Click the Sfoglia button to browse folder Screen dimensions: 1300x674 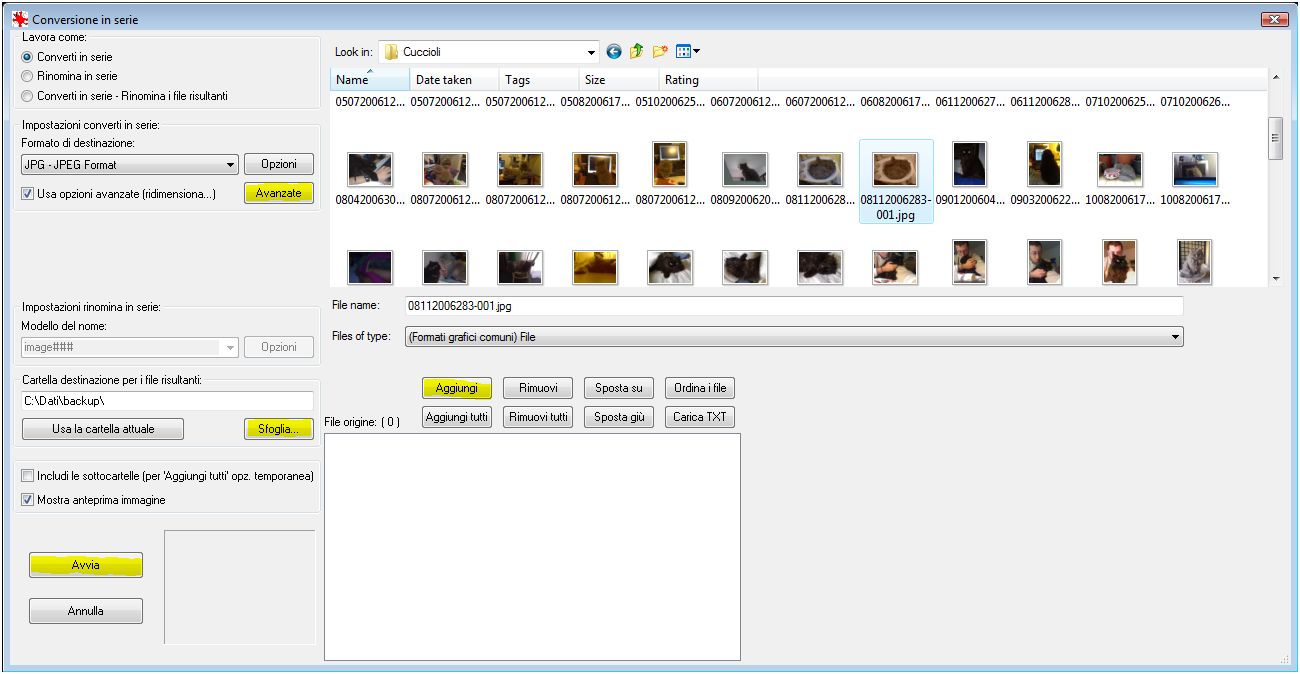(x=278, y=429)
